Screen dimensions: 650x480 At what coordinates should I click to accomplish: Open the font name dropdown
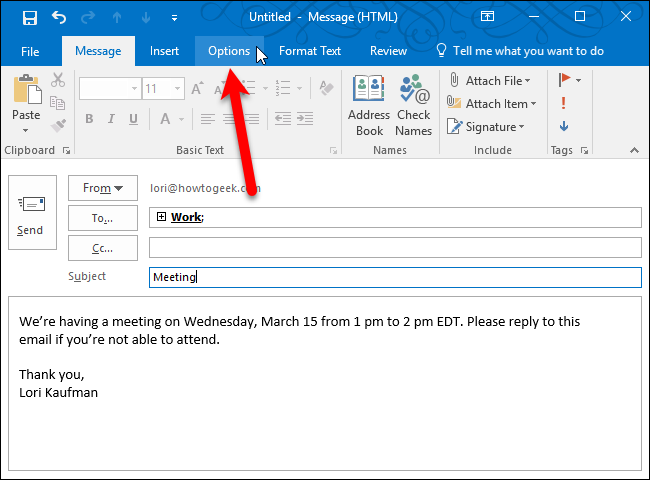click(x=134, y=88)
